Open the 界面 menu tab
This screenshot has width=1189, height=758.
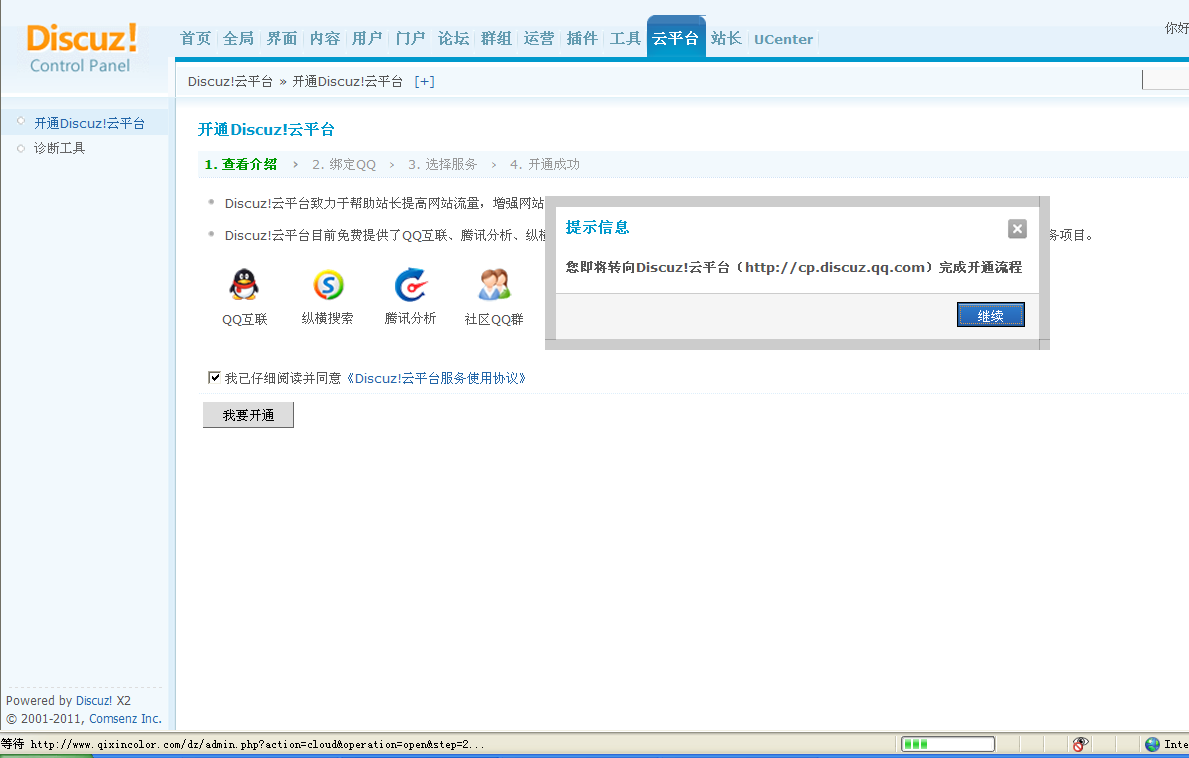coord(282,39)
